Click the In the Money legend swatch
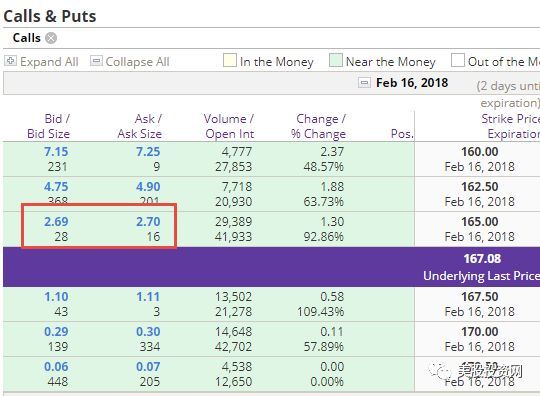The height and width of the screenshot is (396, 540). tap(230, 60)
